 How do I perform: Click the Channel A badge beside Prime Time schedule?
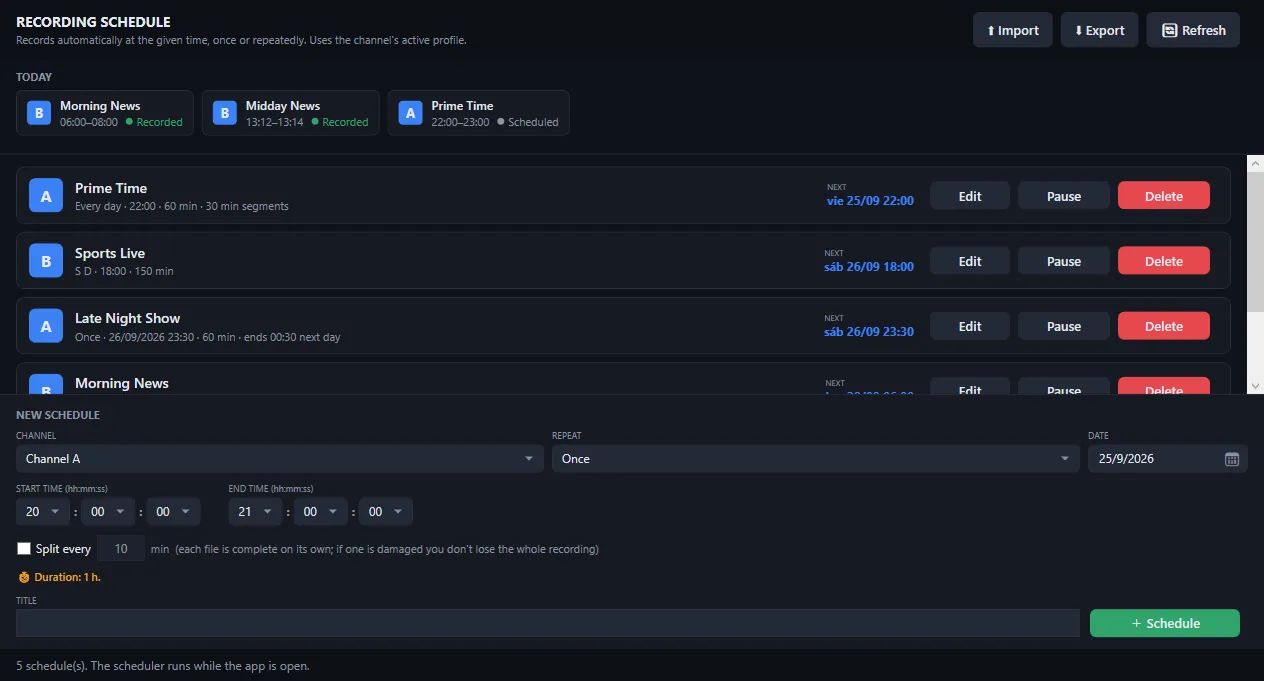click(x=46, y=196)
